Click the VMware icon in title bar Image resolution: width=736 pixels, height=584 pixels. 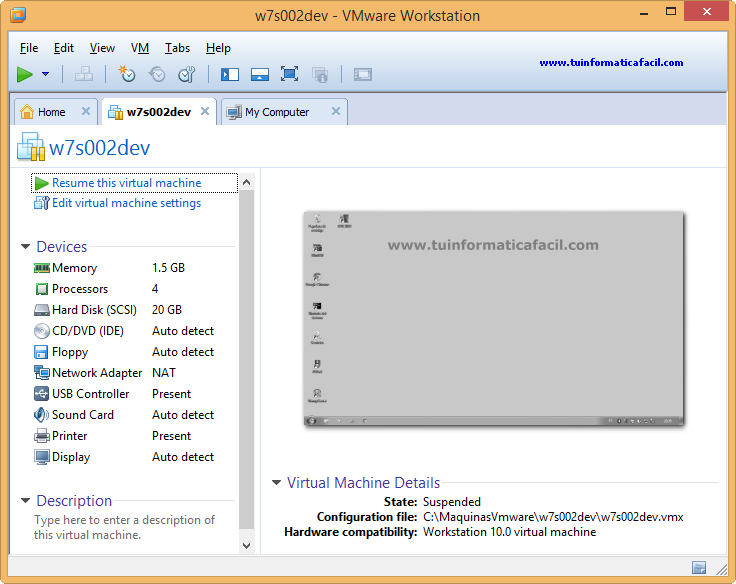(18, 15)
